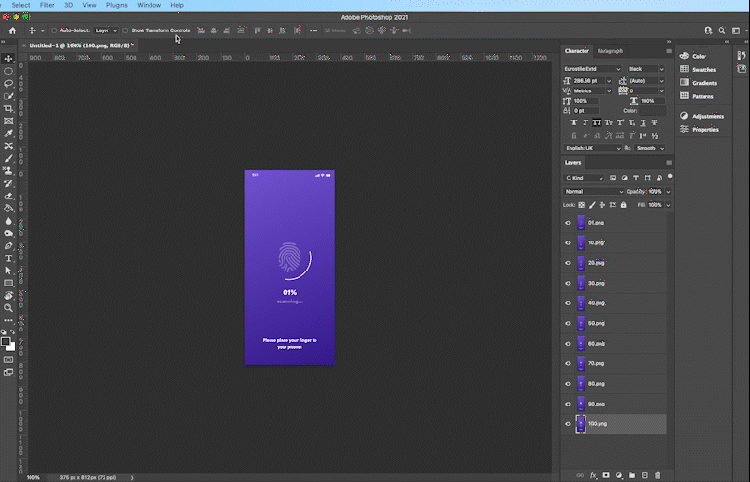Image resolution: width=750 pixels, height=482 pixels.
Task: Select the Untitled-1 document tab
Action: pos(79,45)
